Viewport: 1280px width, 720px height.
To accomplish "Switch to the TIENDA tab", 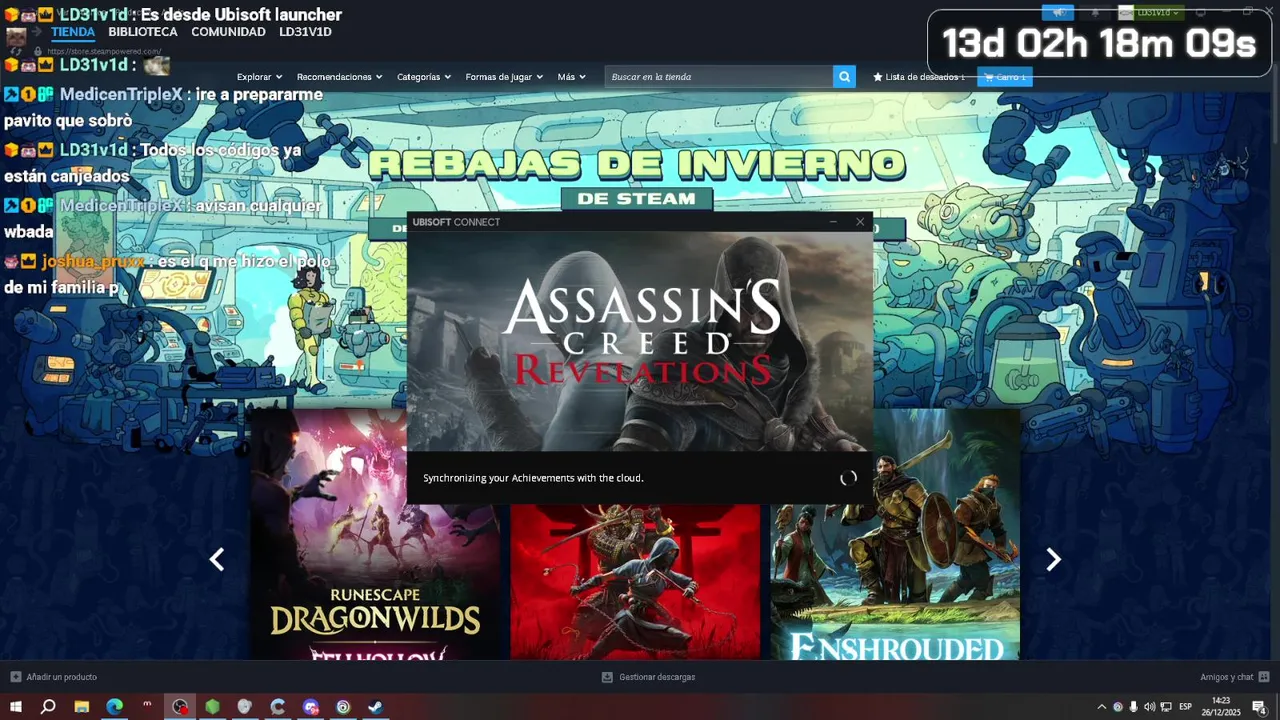I will click(x=73, y=32).
